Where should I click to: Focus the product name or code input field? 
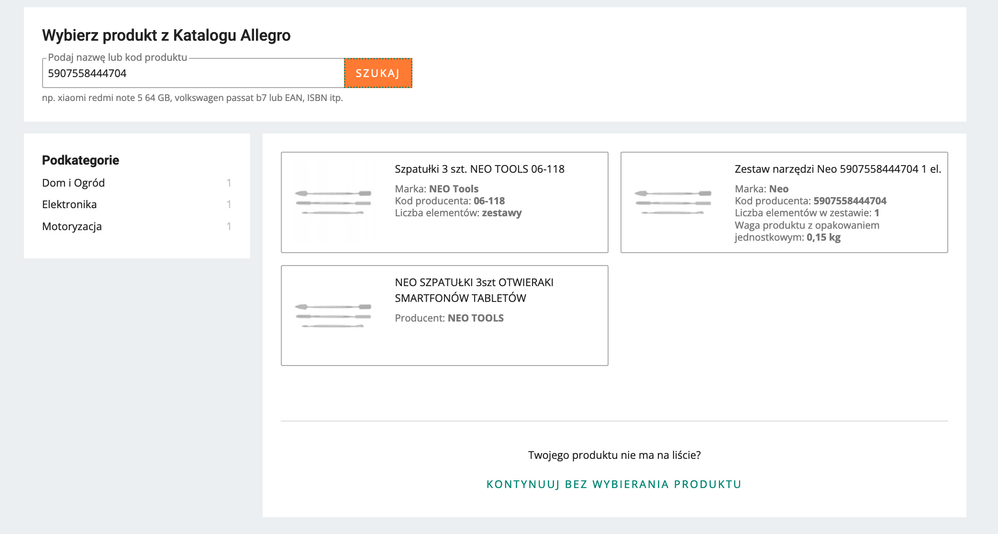point(193,73)
